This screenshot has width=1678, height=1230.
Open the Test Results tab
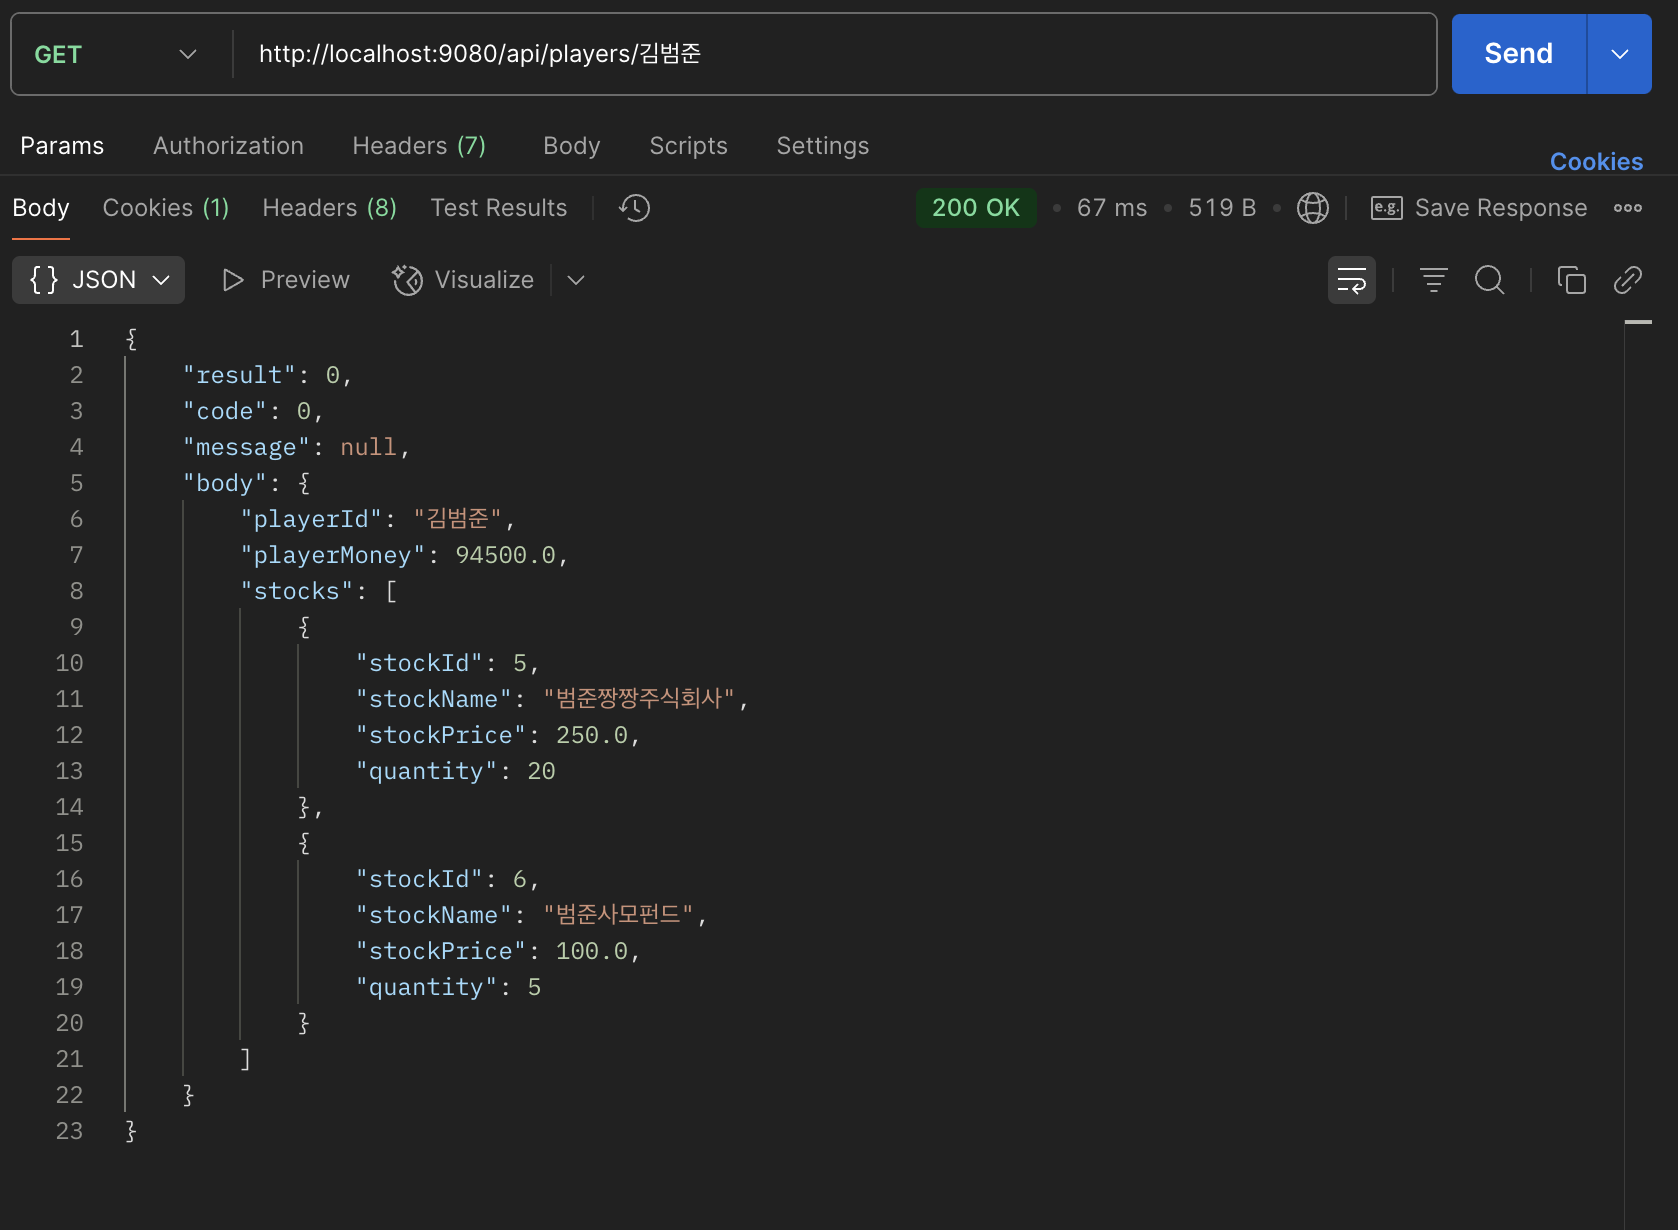[x=499, y=208]
